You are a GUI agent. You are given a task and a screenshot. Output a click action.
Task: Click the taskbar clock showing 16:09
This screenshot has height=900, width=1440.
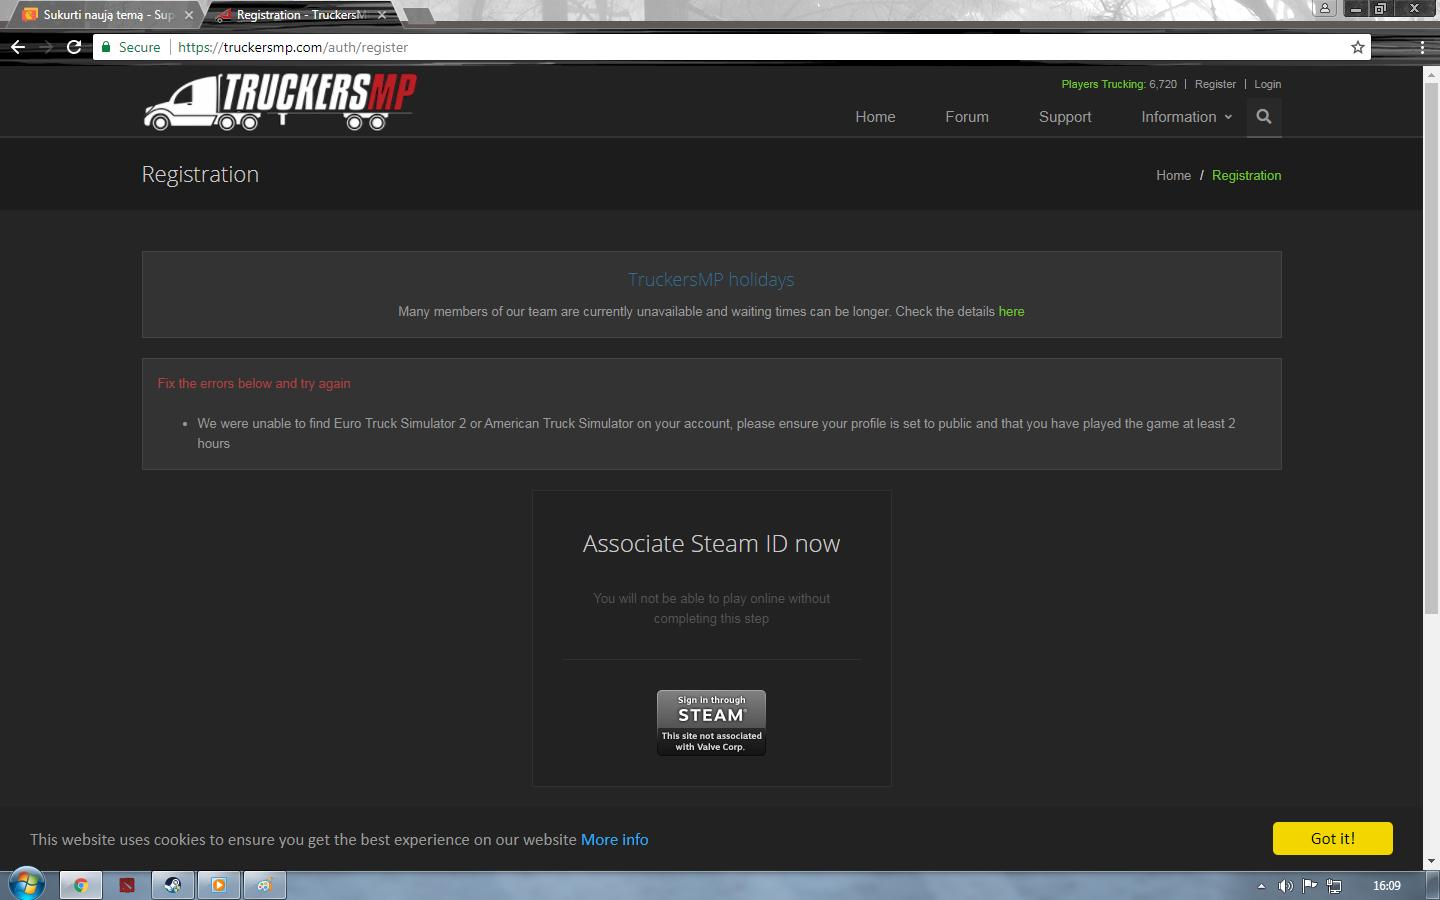[x=1386, y=886]
